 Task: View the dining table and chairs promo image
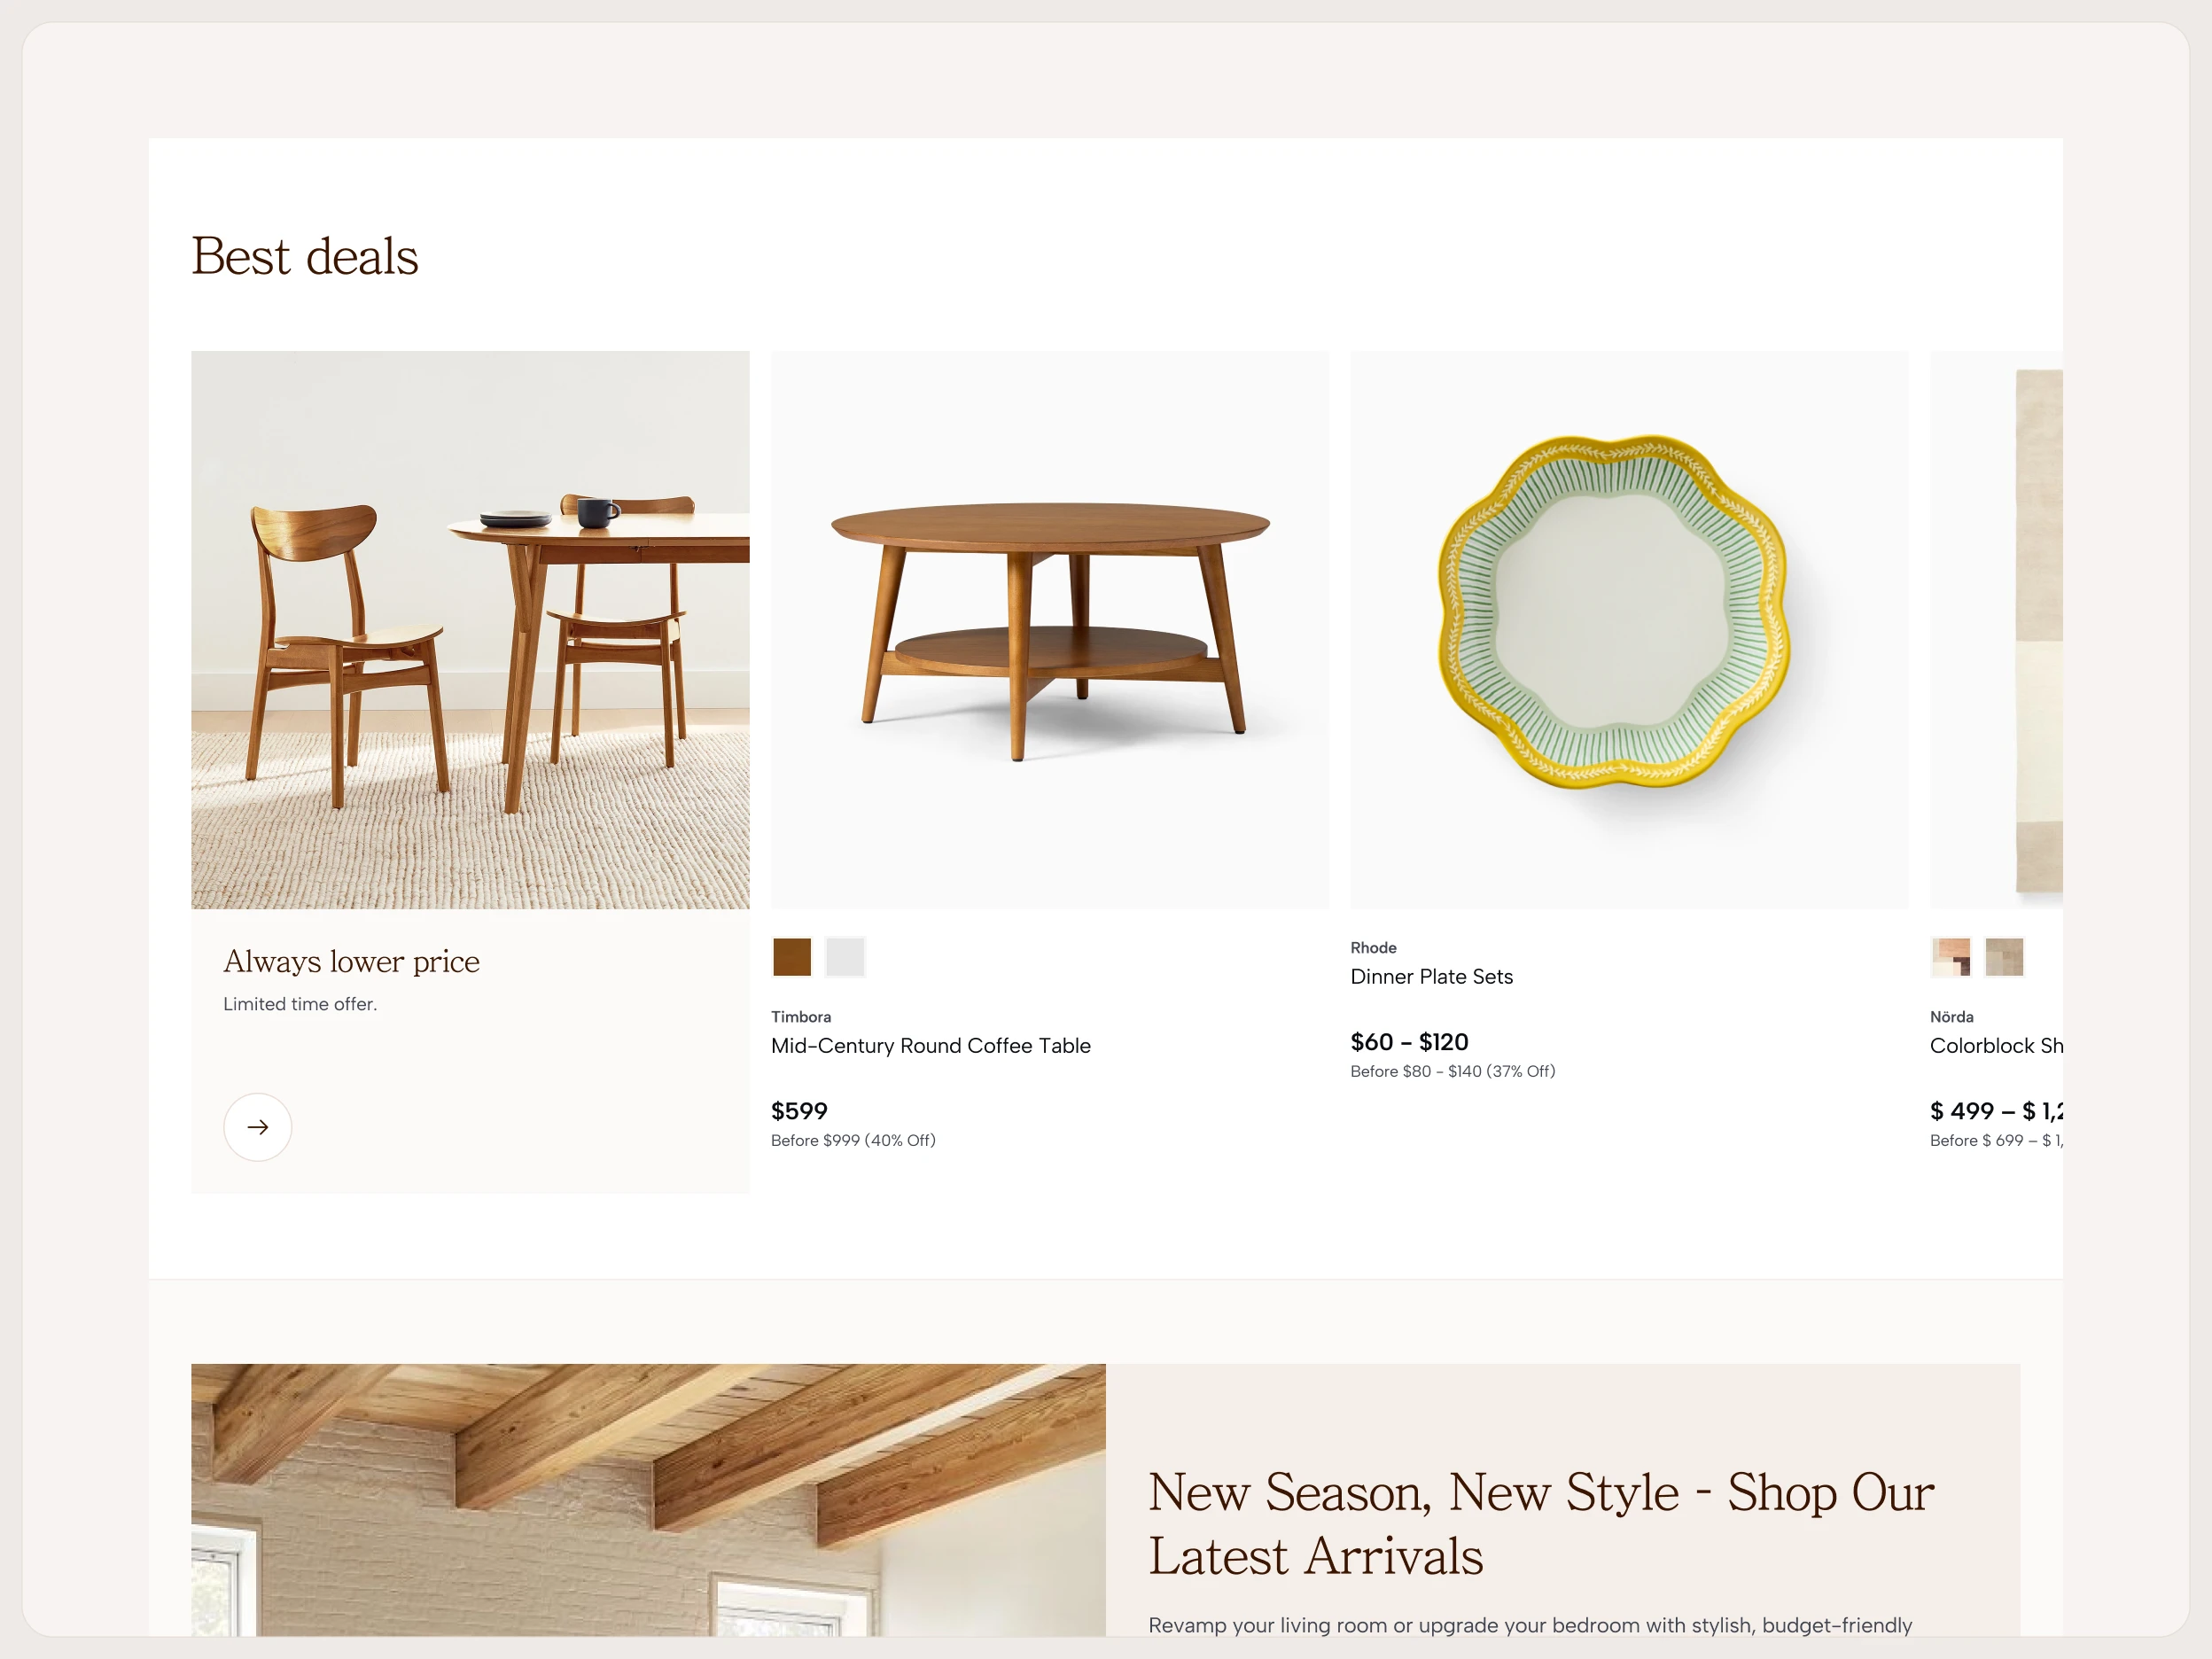pos(470,630)
